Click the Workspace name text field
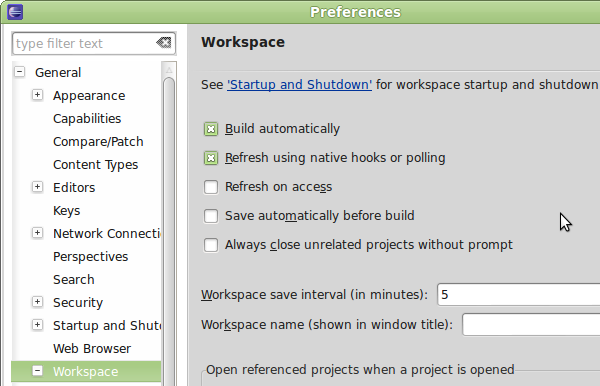Image resolution: width=600 pixels, height=386 pixels. click(x=531, y=324)
